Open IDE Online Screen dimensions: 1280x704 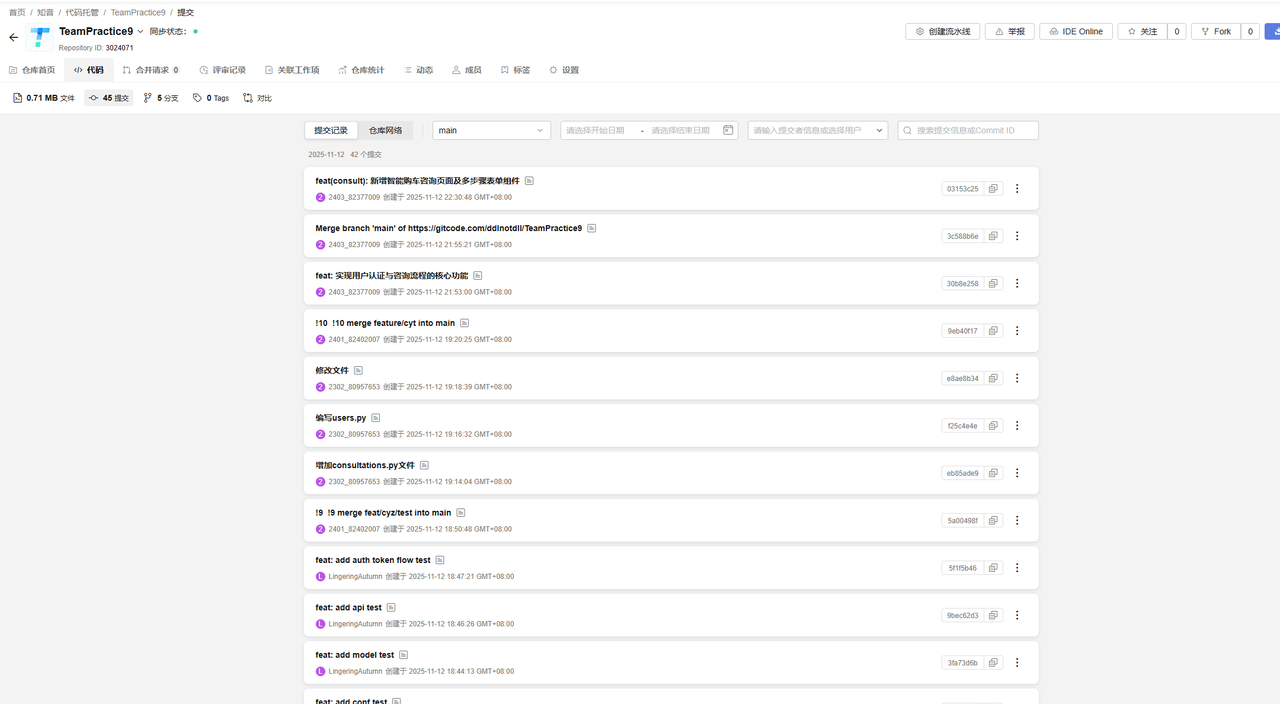coord(1076,31)
